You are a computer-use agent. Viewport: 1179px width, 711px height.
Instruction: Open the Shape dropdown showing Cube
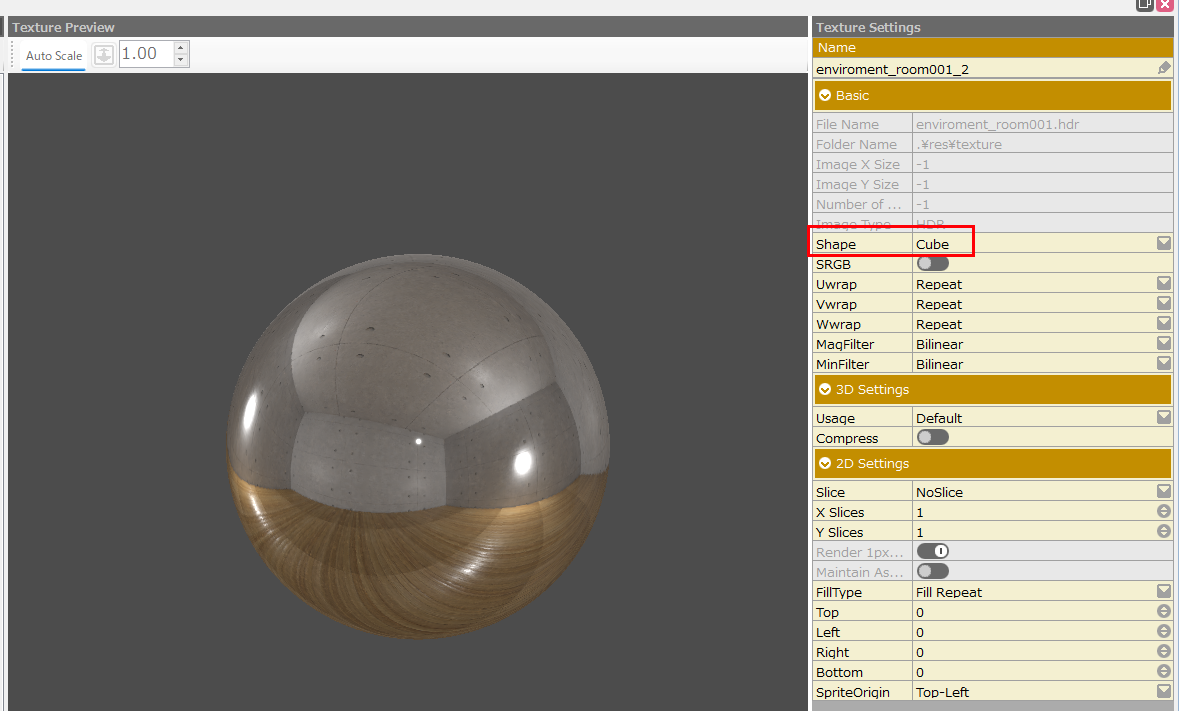point(1164,243)
